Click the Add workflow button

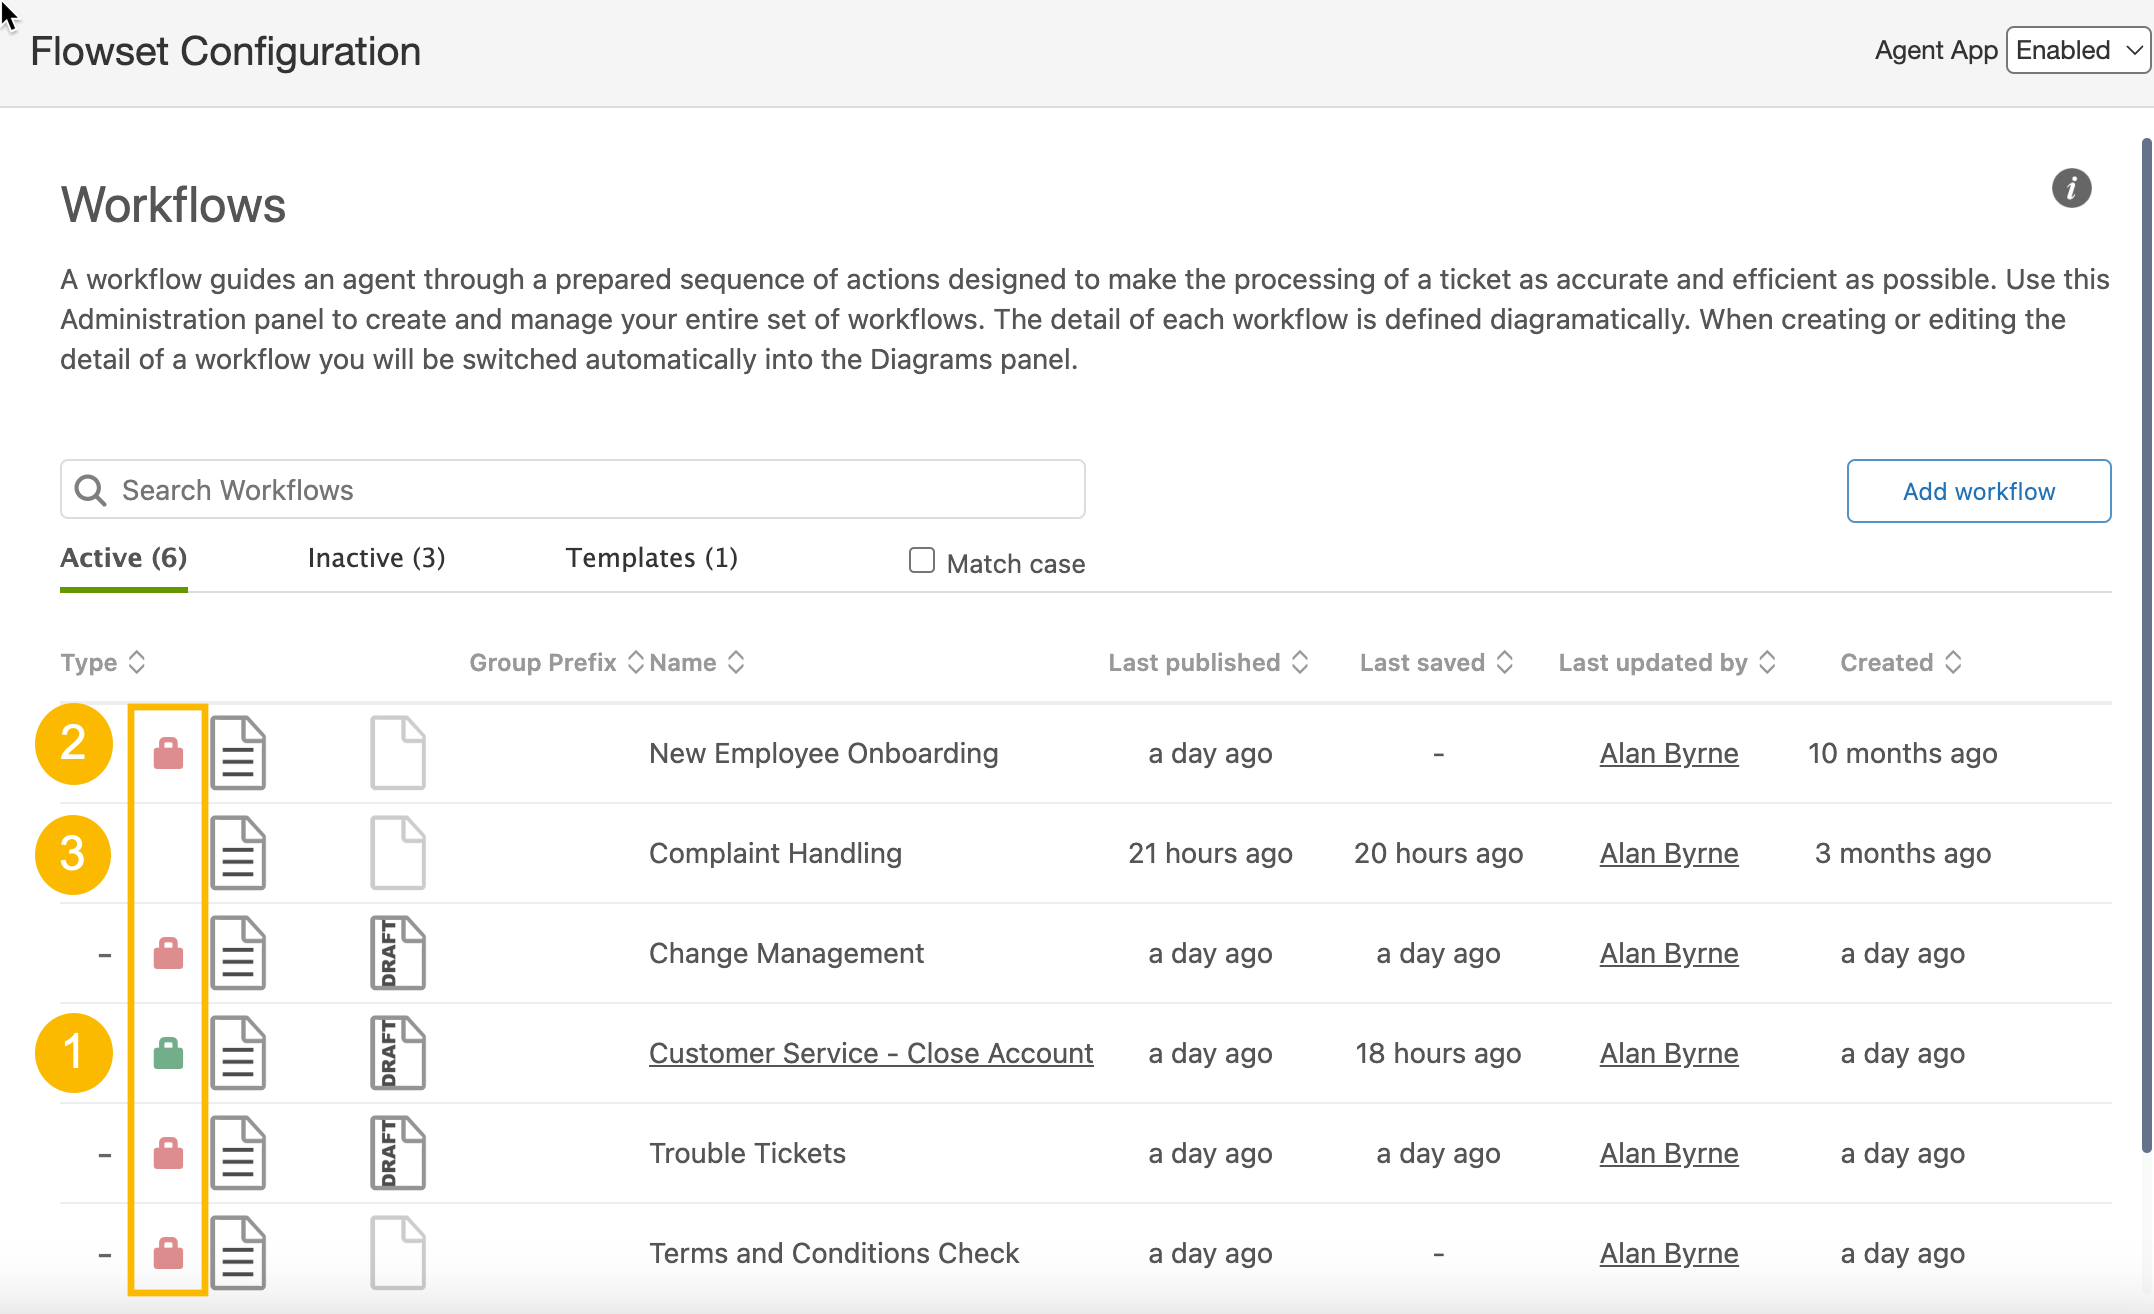pos(1979,491)
